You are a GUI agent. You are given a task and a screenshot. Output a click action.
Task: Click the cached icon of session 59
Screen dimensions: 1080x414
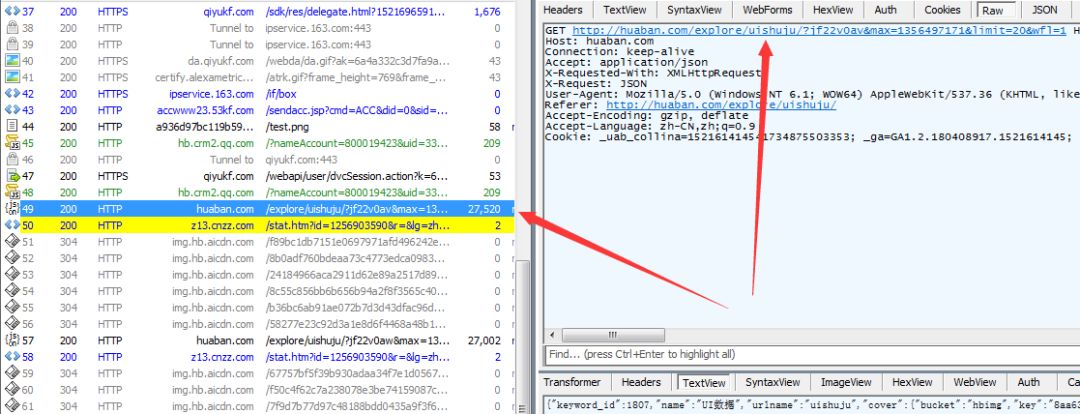[x=12, y=373]
